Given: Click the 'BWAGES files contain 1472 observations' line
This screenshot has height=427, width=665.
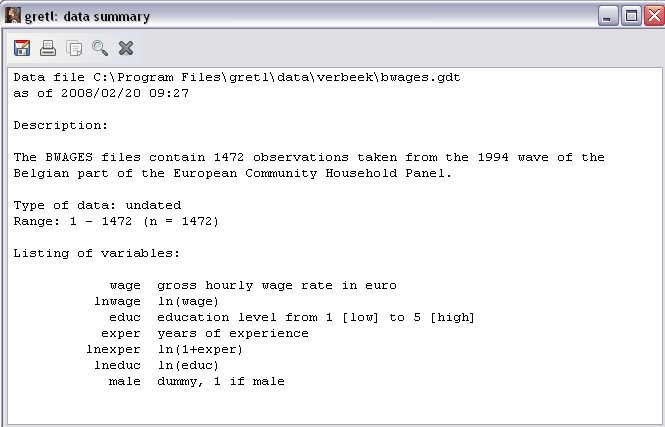Looking at the screenshot, I should [x=309, y=157].
